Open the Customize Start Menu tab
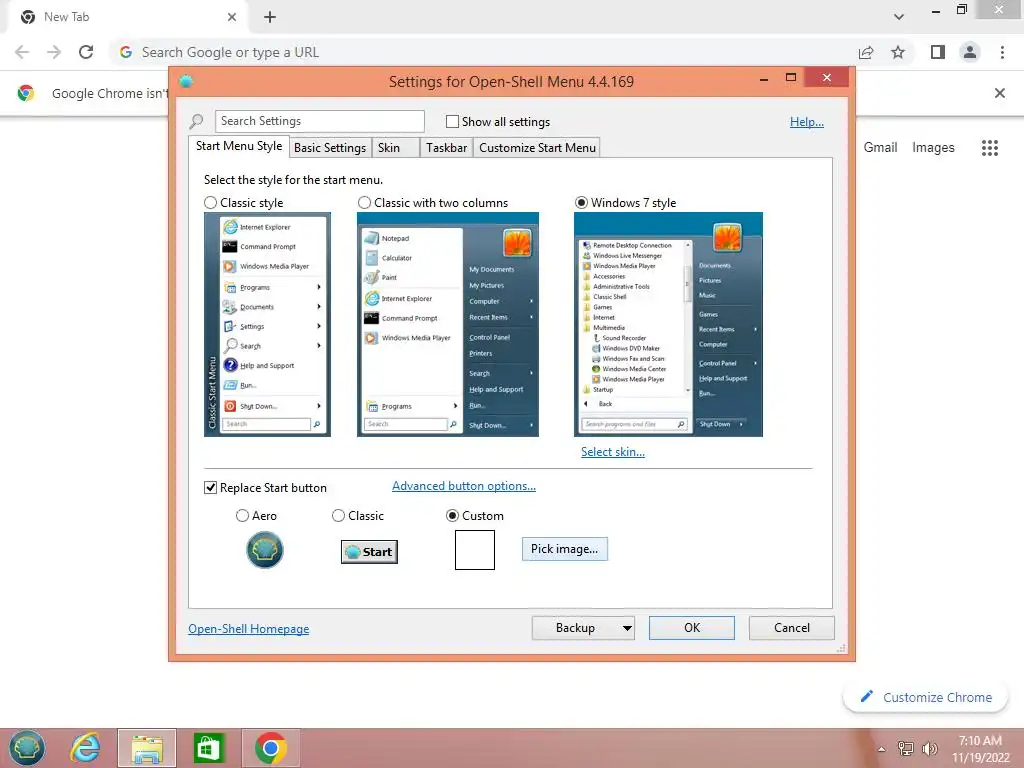The width and height of the screenshot is (1024, 768). pos(537,148)
